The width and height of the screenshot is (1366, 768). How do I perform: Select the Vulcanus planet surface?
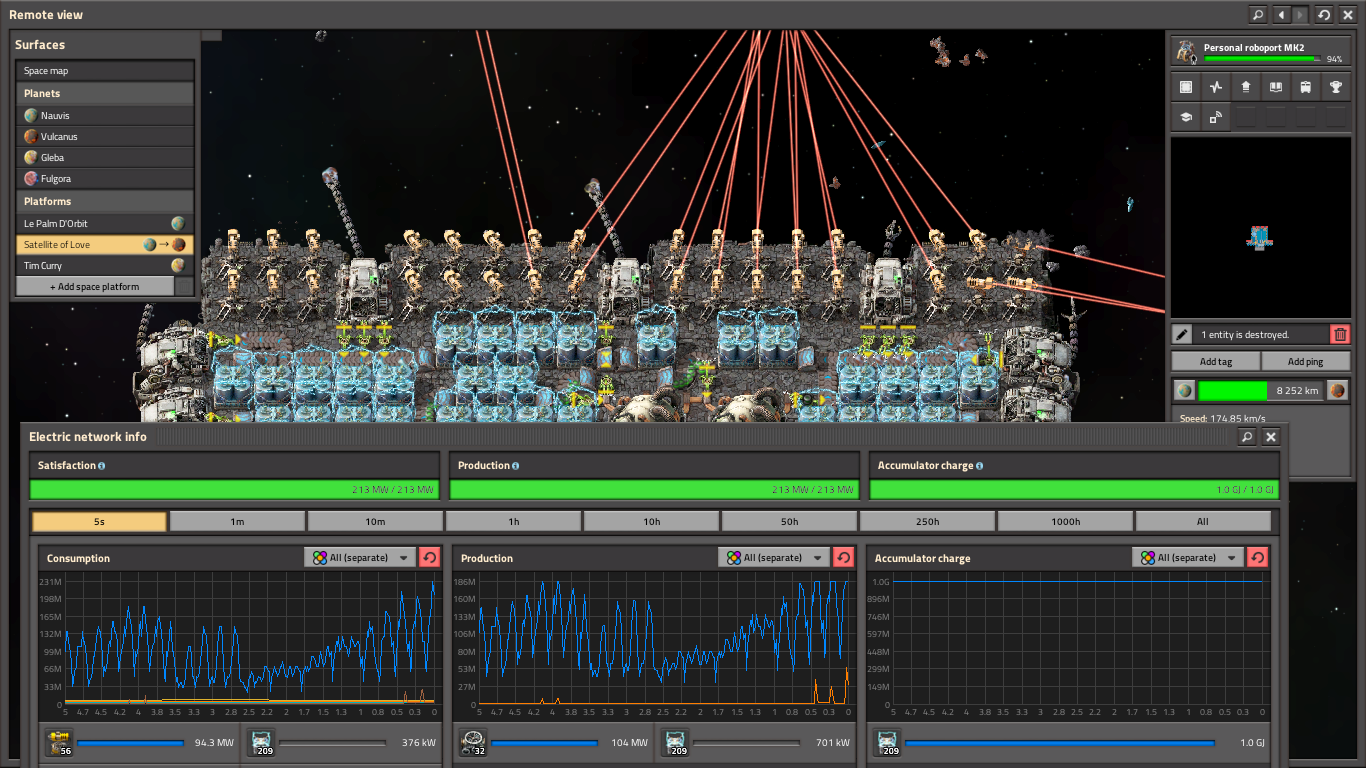(x=105, y=137)
